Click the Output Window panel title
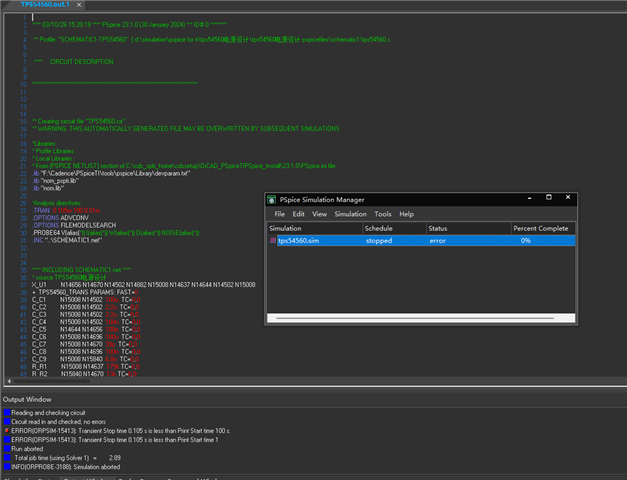The height and width of the screenshot is (480, 627). [27, 399]
